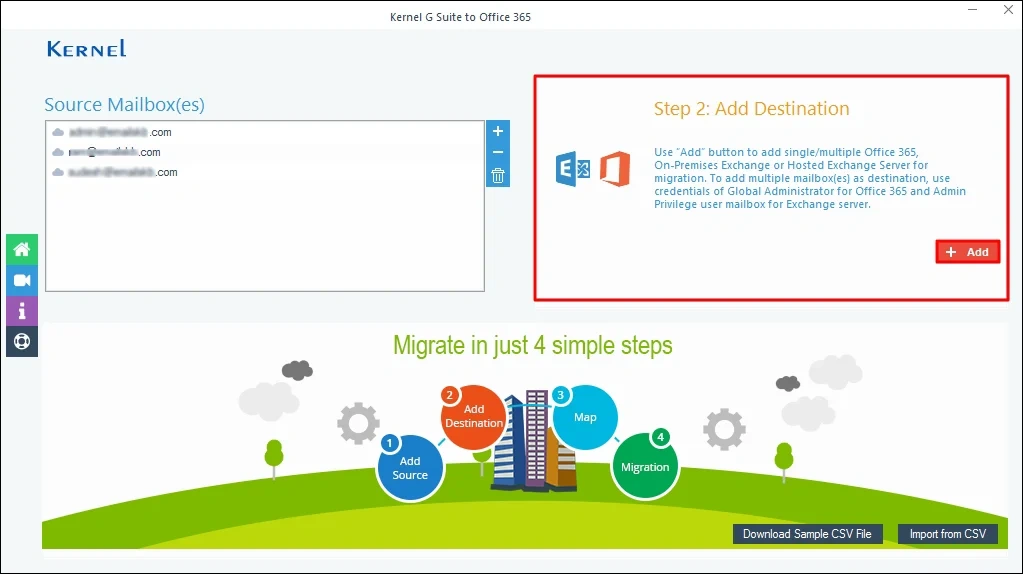Screen dimensions: 1023x574
Task: Select the mailbox entry starting with admin
Action: coord(112,132)
